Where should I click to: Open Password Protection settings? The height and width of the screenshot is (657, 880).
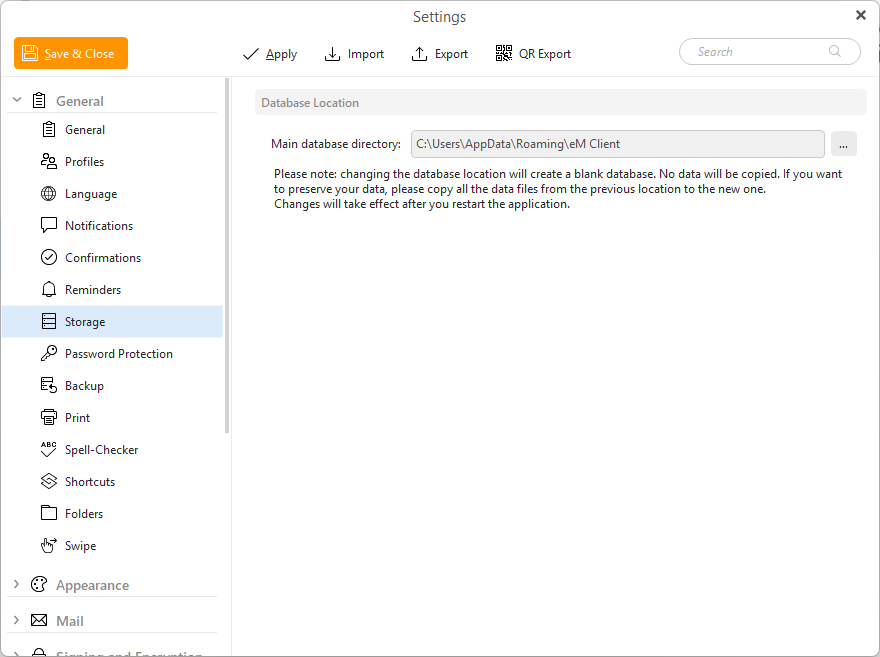[x=112, y=353]
